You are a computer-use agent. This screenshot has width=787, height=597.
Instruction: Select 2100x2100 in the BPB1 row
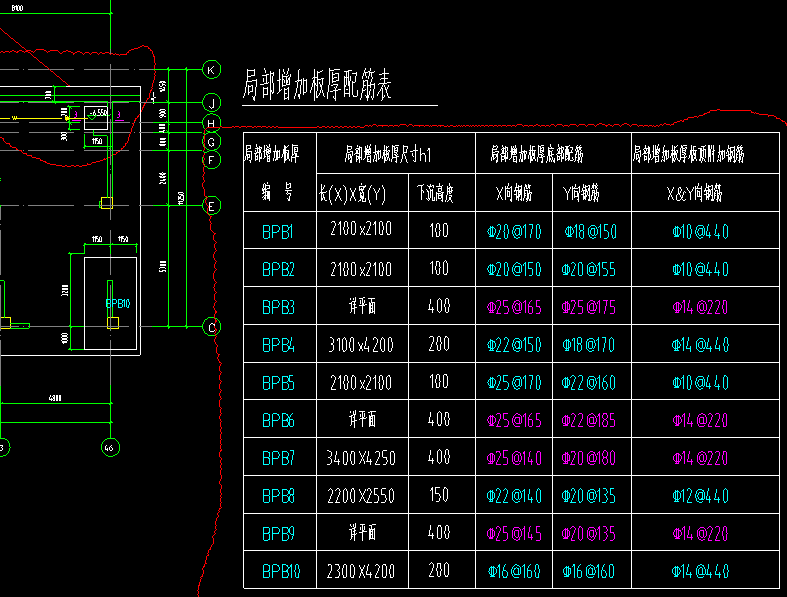click(x=361, y=229)
